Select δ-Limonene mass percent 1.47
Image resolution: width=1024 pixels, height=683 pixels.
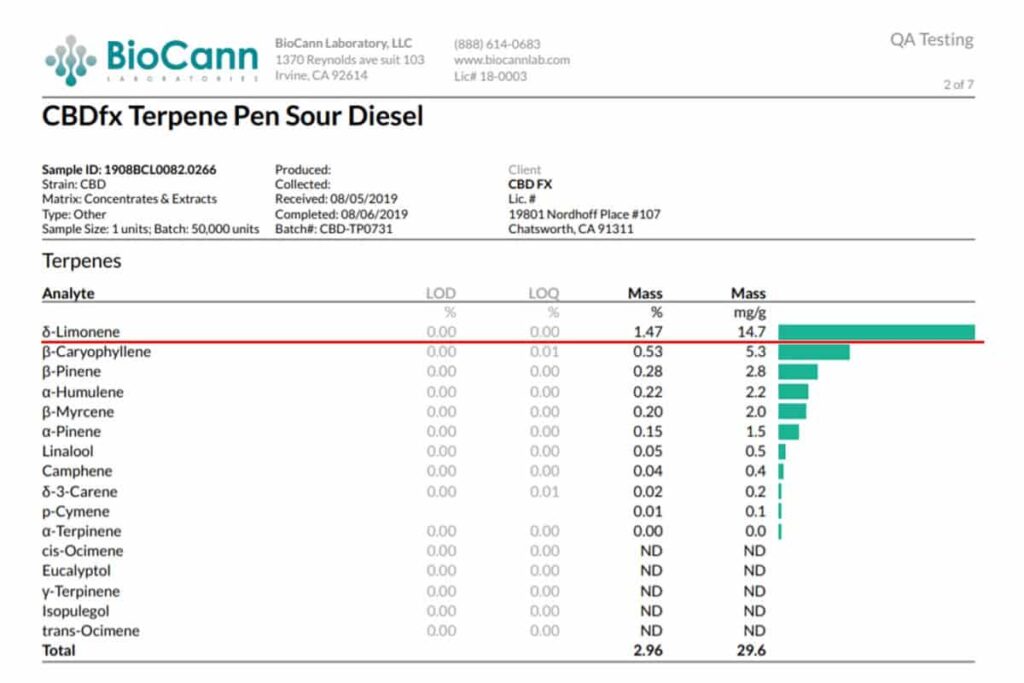648,332
